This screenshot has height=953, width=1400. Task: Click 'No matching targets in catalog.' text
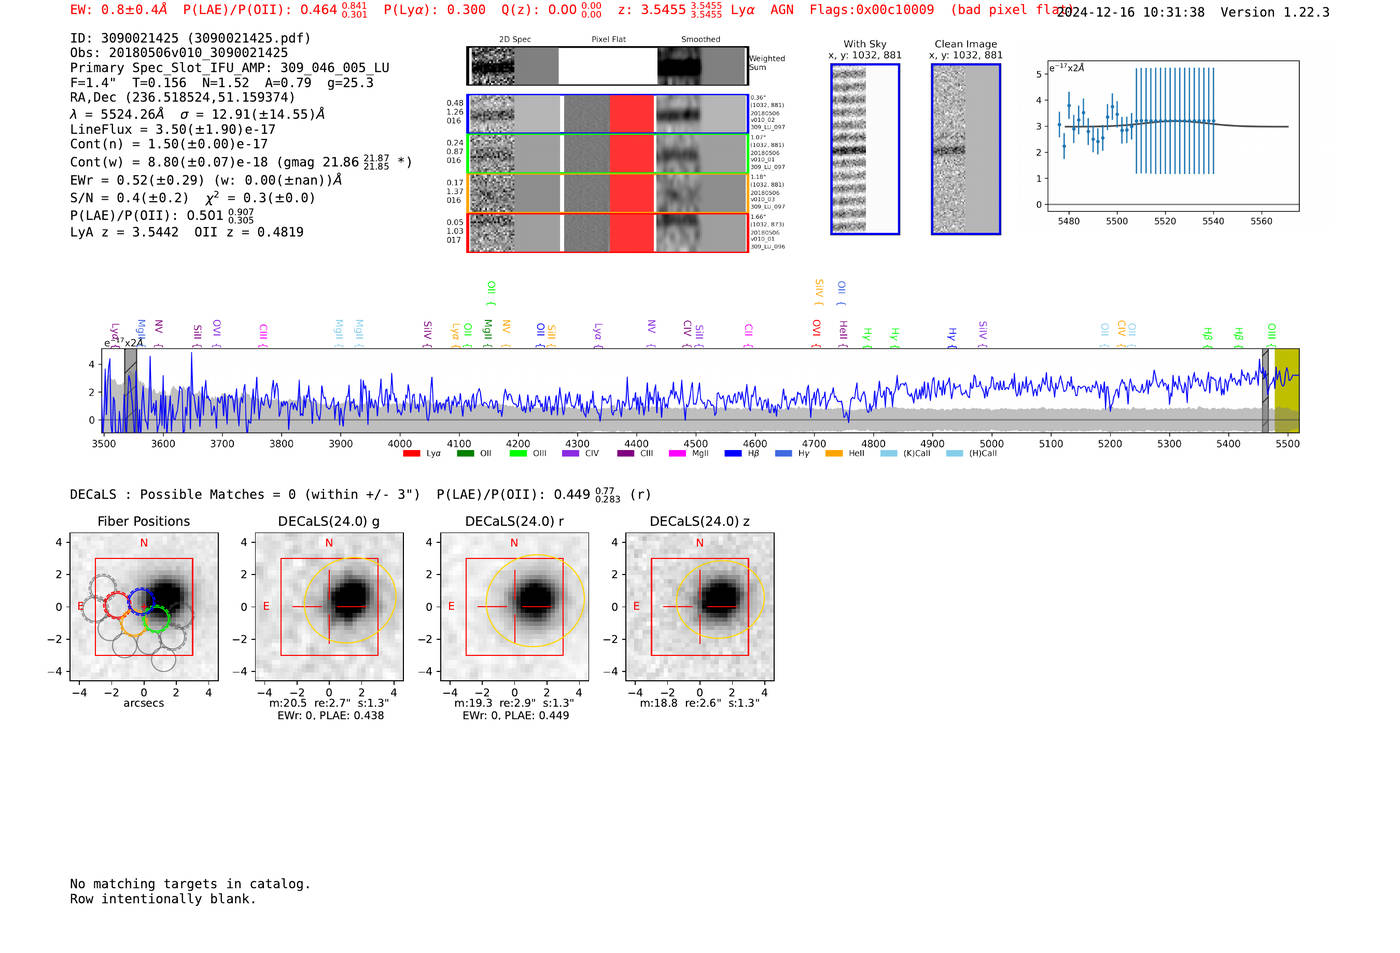tap(190, 884)
